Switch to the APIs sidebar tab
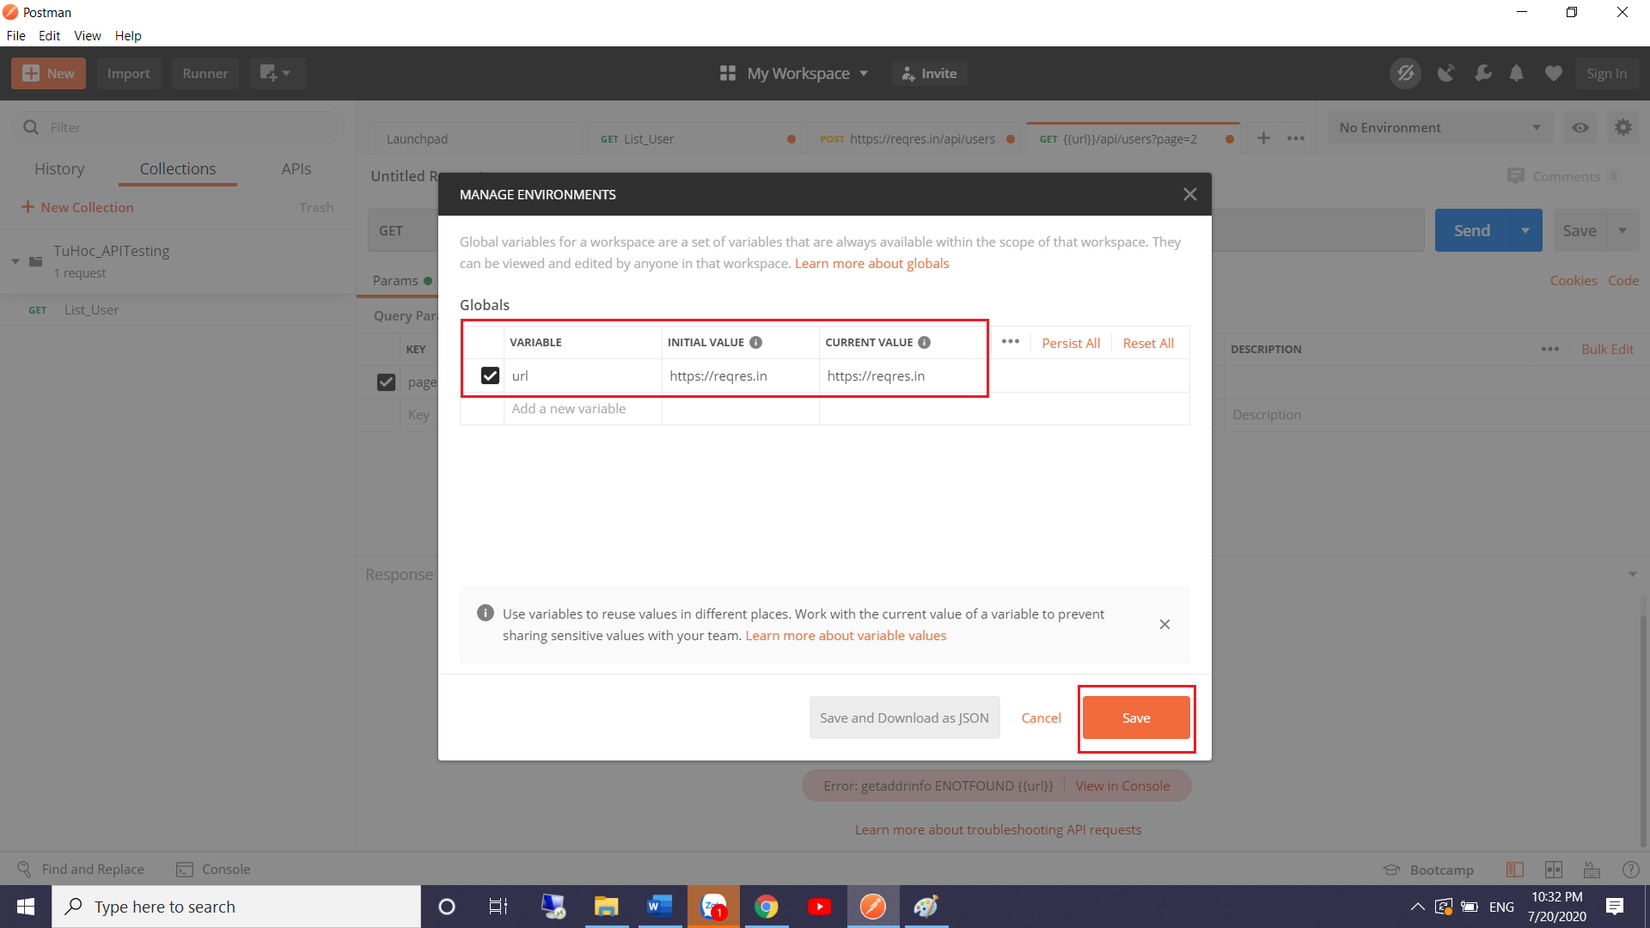Image resolution: width=1650 pixels, height=928 pixels. 296,168
